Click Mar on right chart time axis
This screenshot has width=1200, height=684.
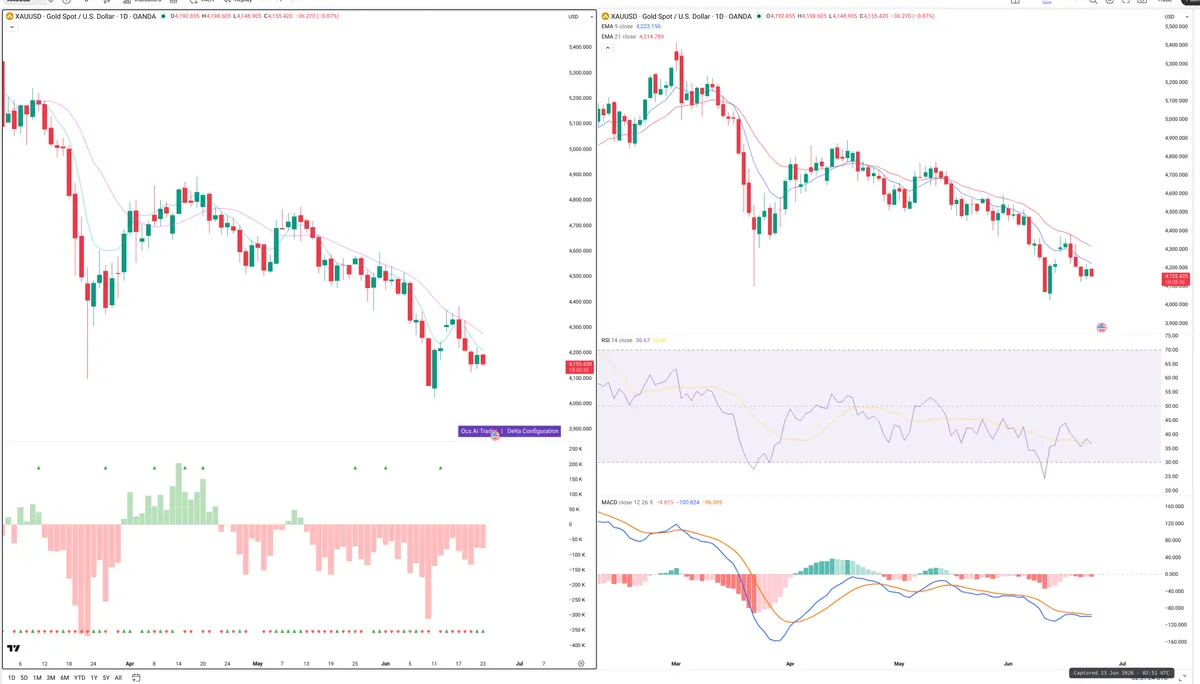click(x=676, y=663)
